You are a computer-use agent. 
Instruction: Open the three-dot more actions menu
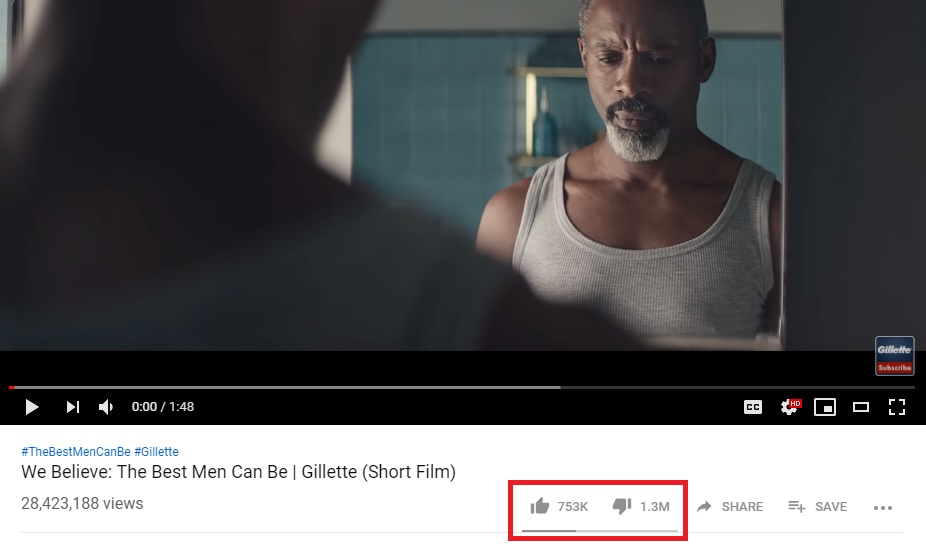tap(883, 507)
